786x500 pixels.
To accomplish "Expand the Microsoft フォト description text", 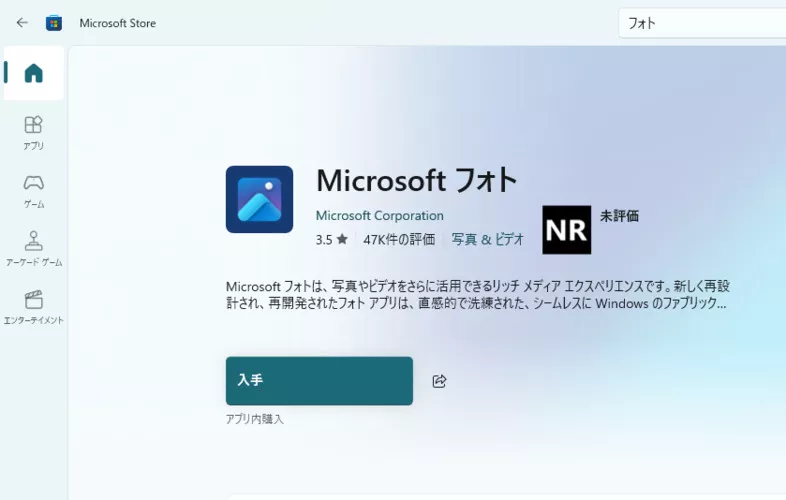I will [x=477, y=295].
